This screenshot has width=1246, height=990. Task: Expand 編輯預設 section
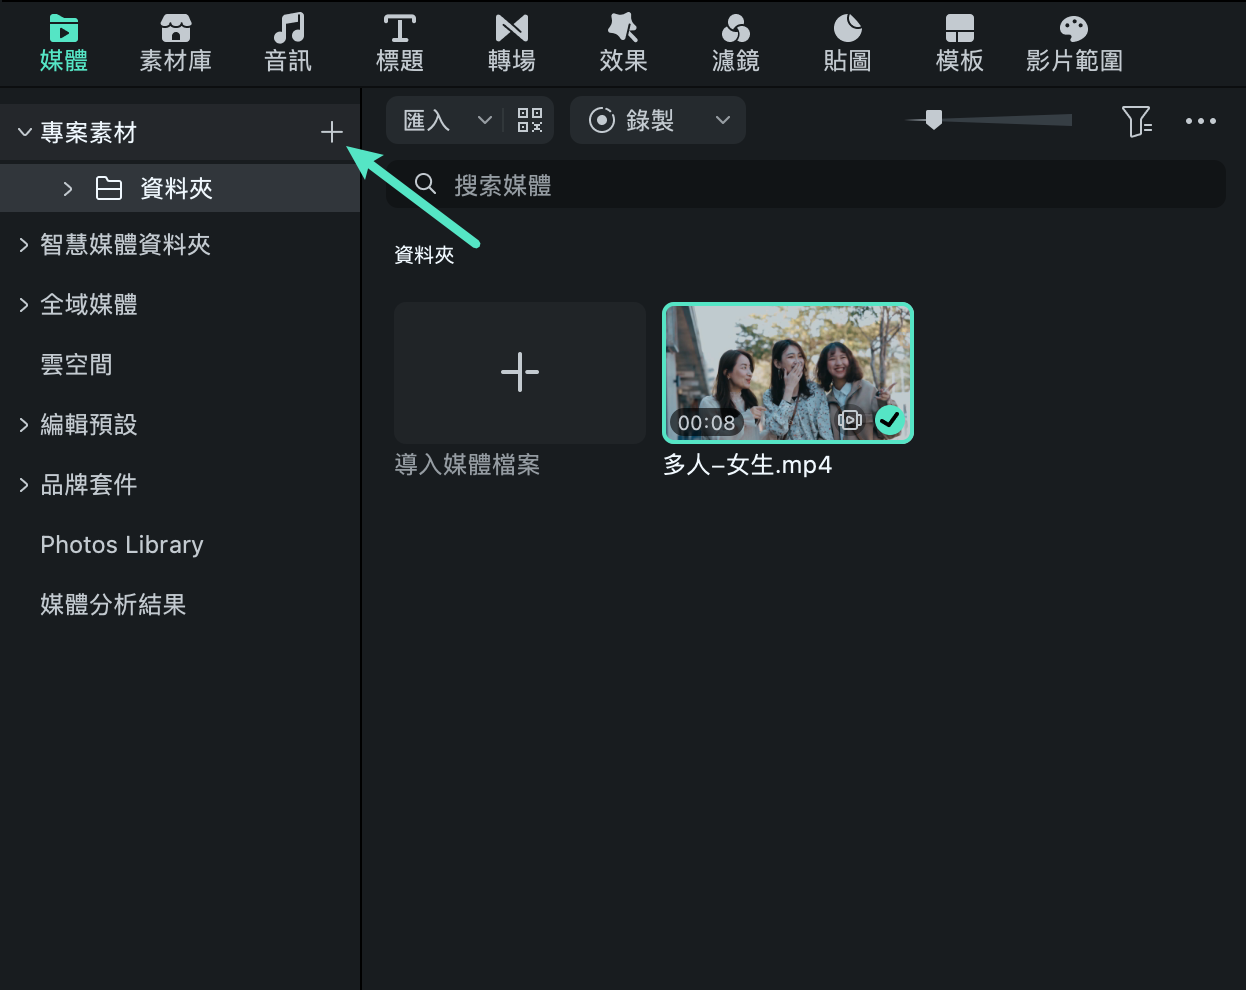coord(24,425)
